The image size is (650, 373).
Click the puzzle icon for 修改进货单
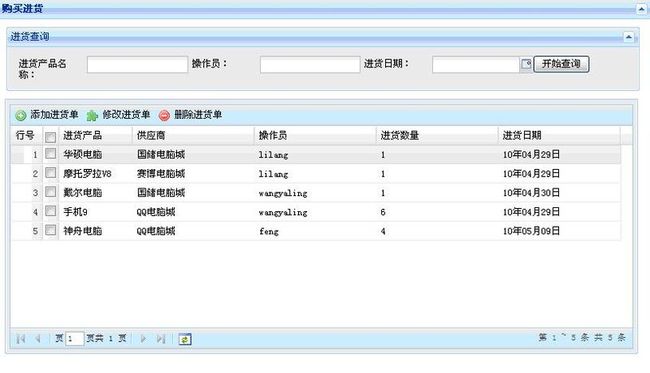[x=92, y=116]
